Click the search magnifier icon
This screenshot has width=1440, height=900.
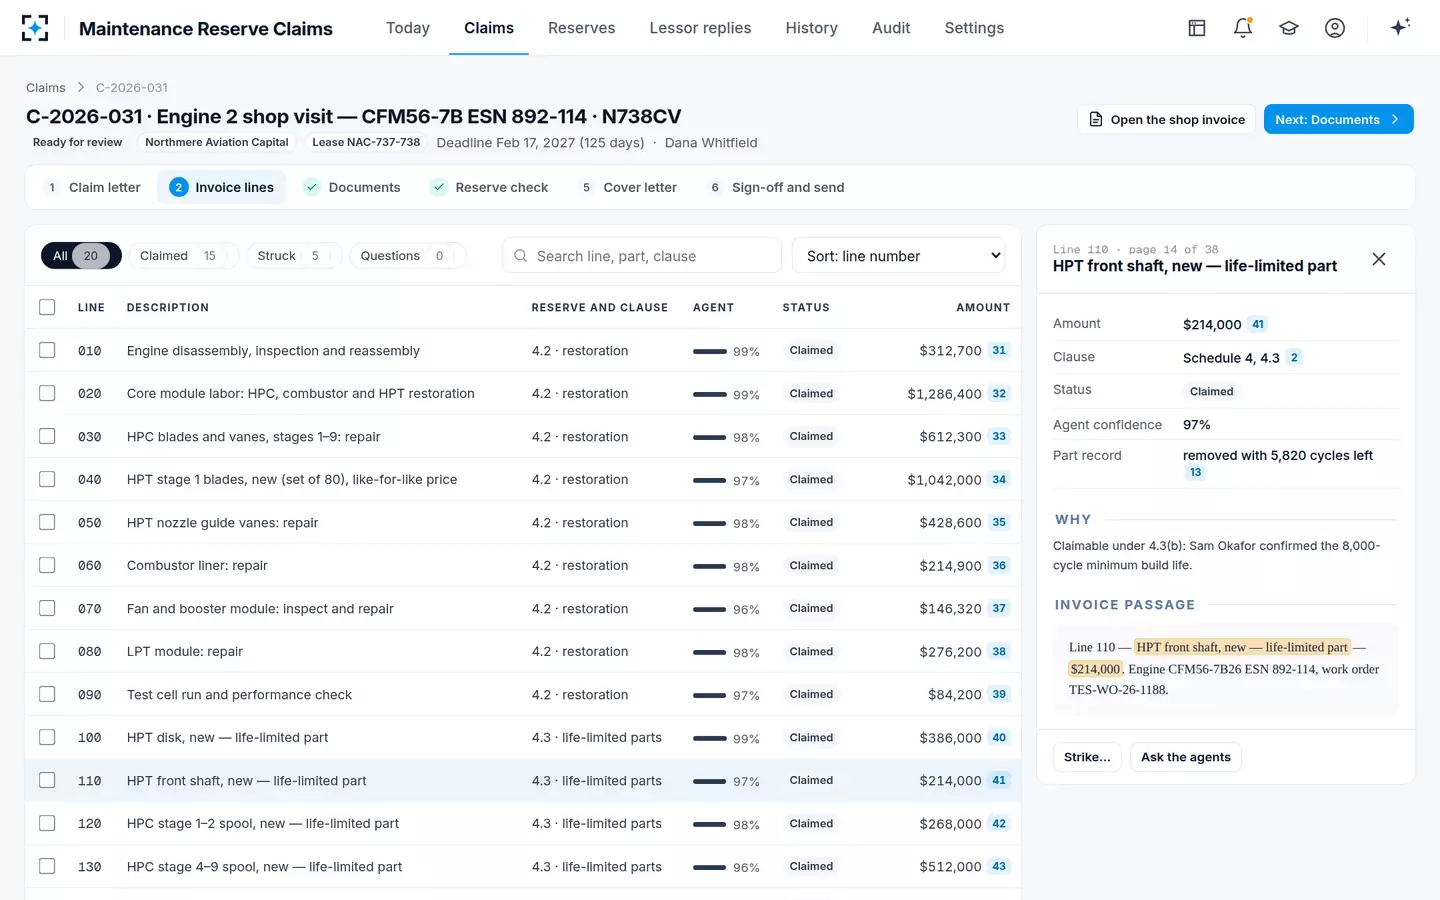click(521, 256)
